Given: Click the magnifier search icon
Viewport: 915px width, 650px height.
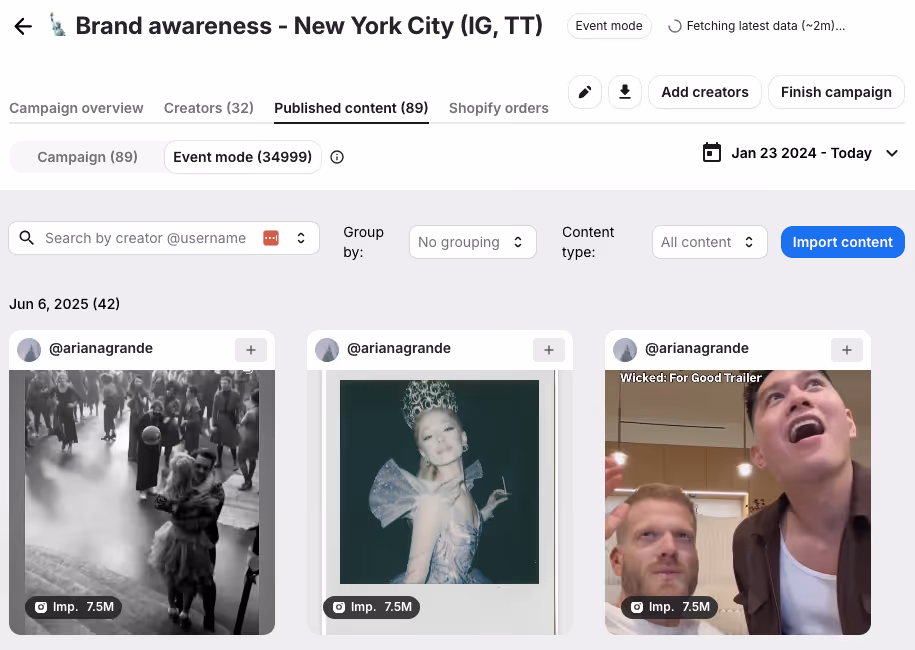Looking at the screenshot, I should pos(27,238).
